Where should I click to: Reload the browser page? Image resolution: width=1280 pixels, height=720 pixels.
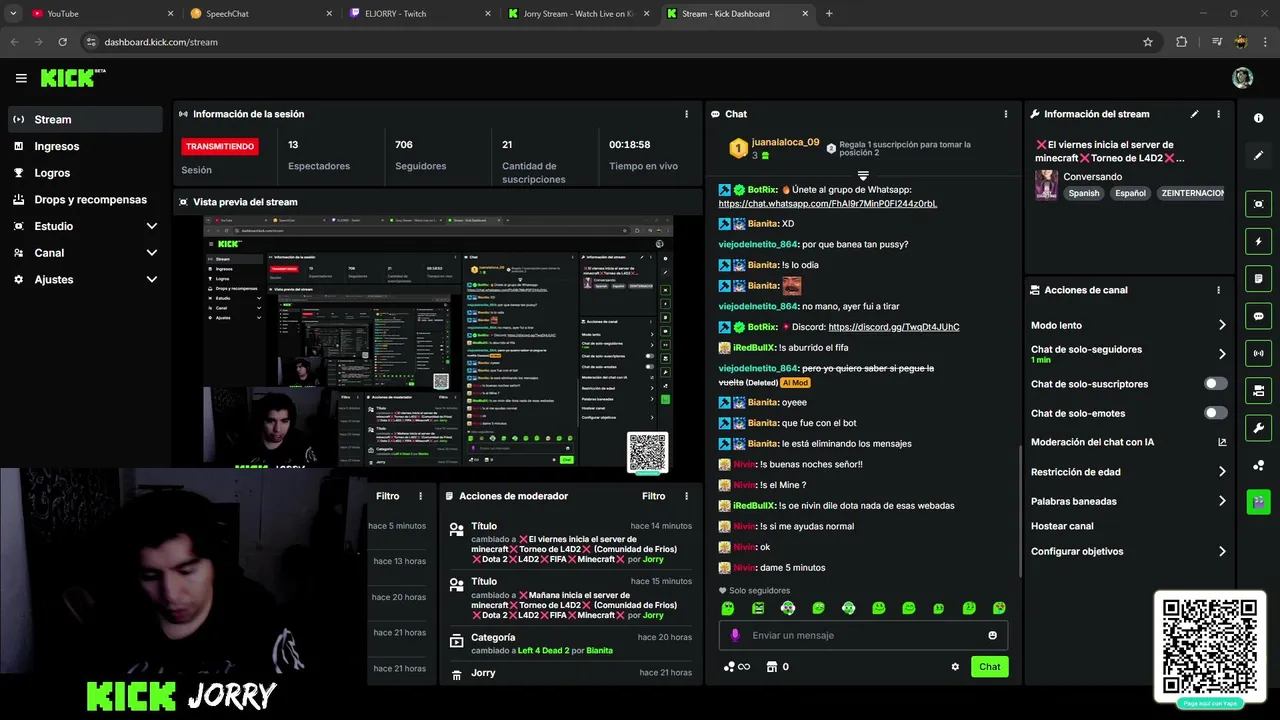[x=62, y=42]
